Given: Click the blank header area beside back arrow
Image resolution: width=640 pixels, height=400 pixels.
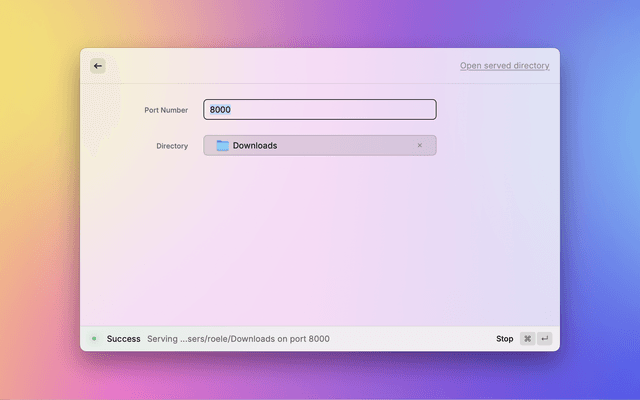Looking at the screenshot, I should pos(270,66).
